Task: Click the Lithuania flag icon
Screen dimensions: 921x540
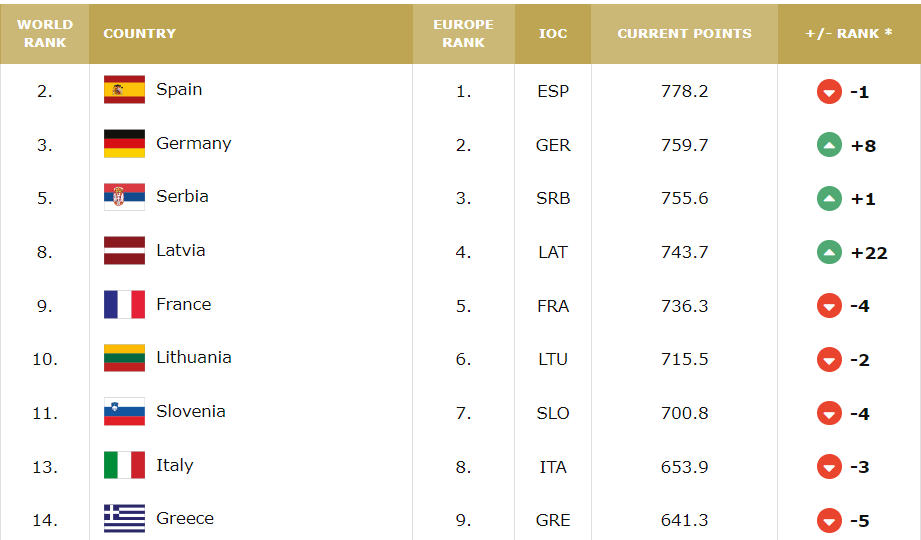Action: pyautogui.click(x=124, y=358)
